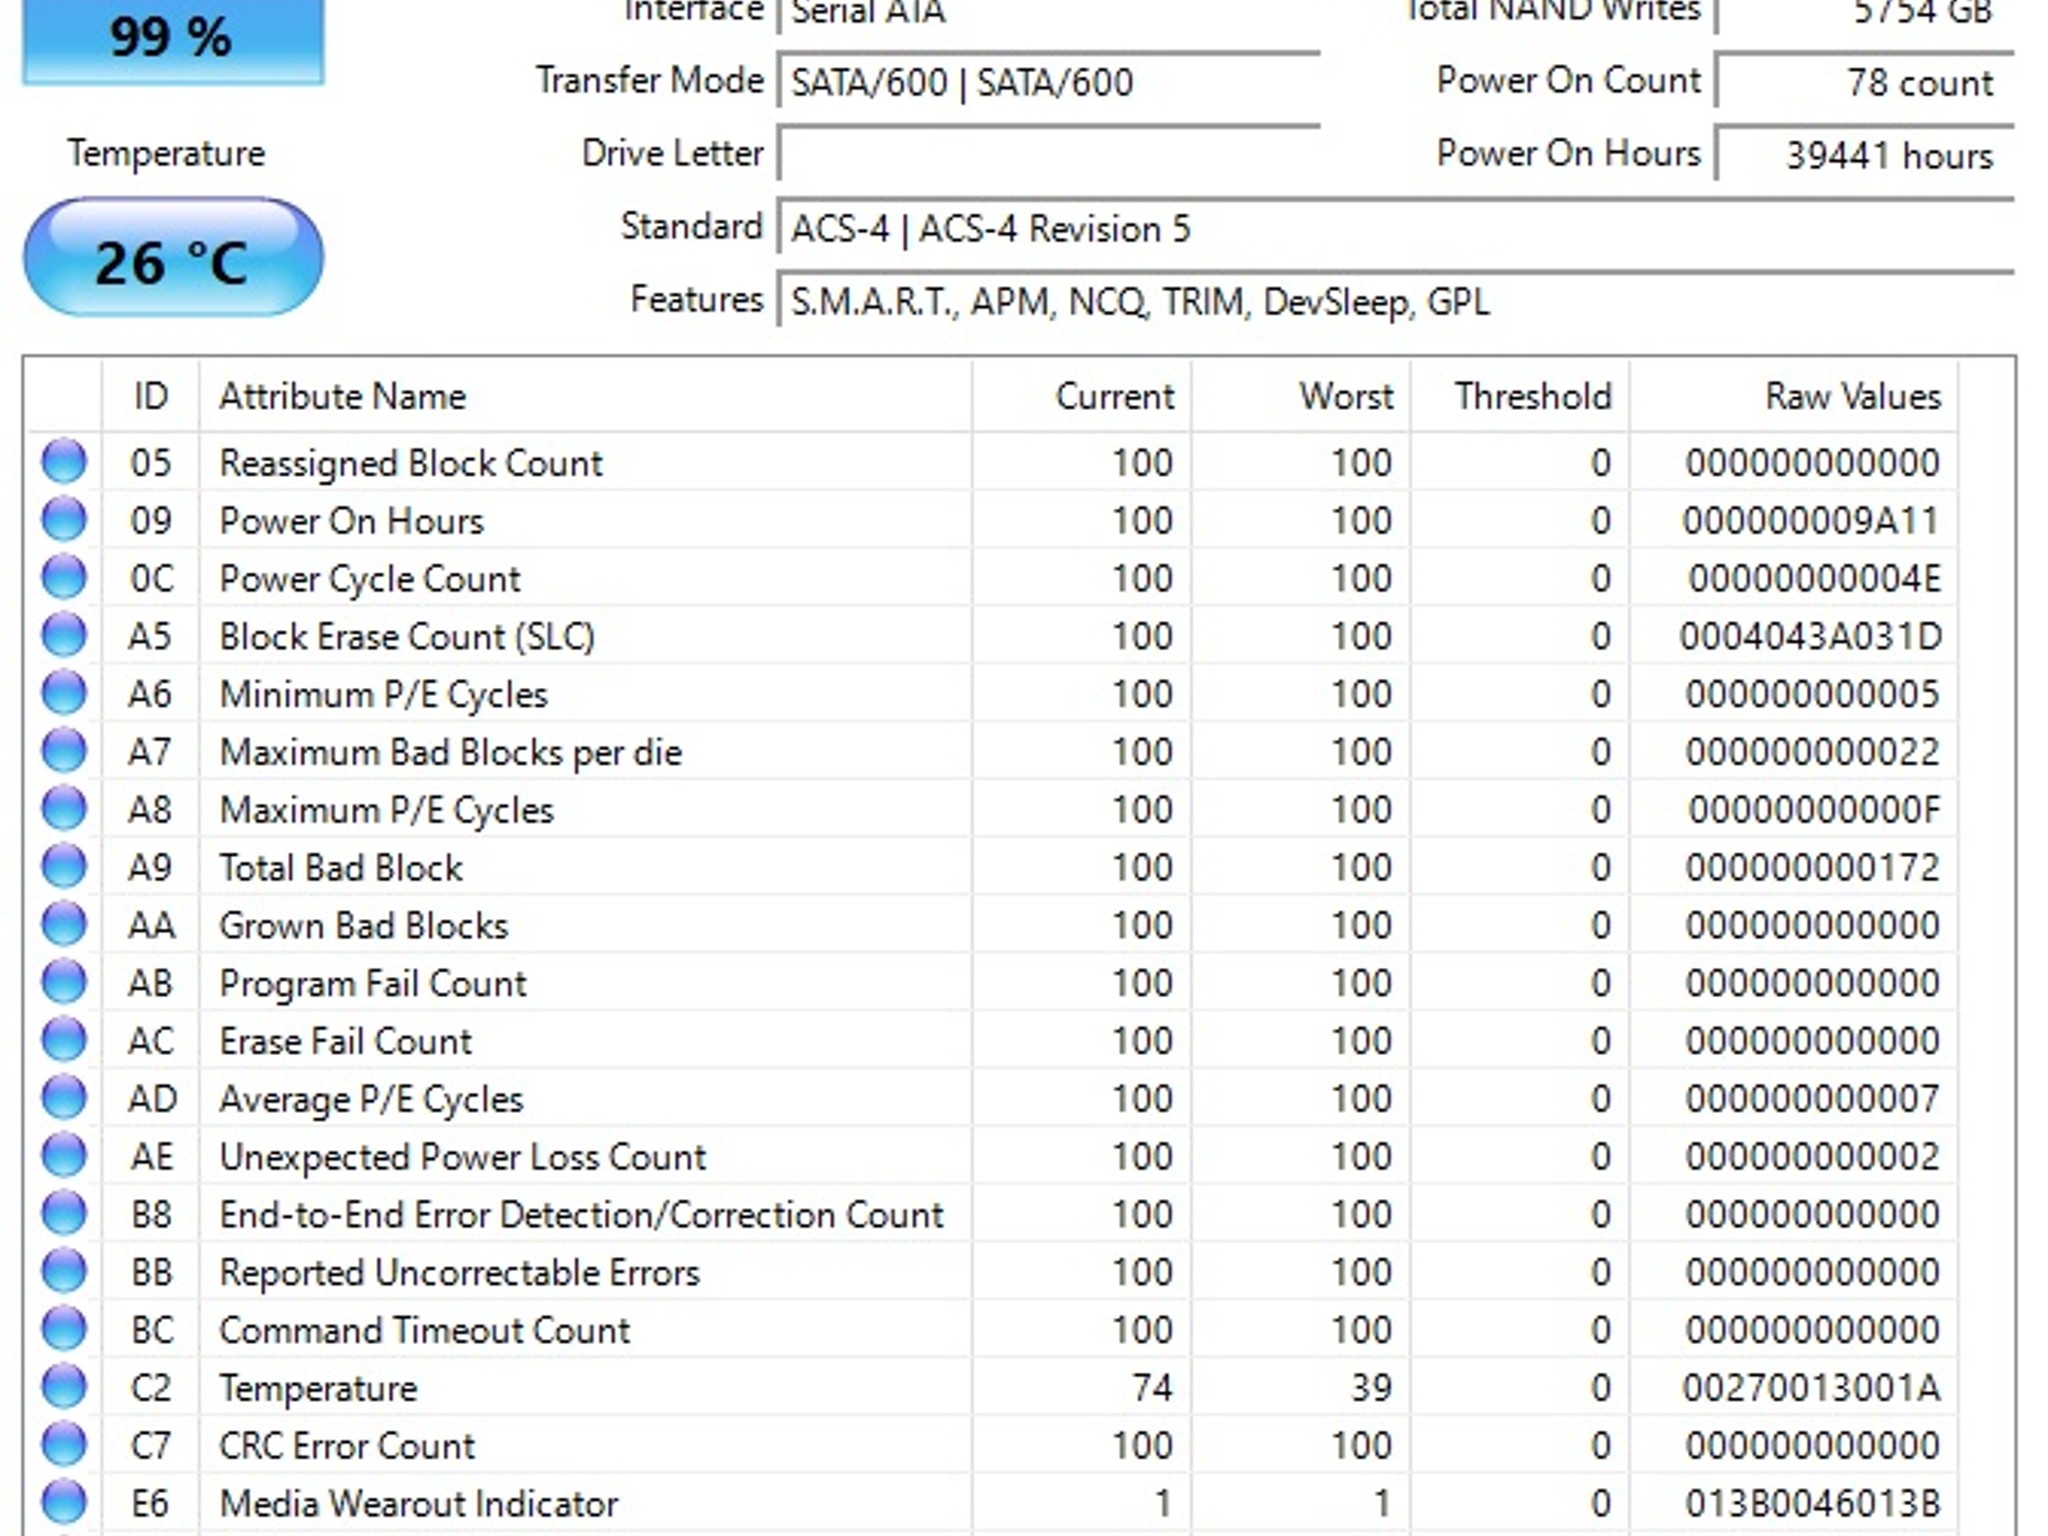Click raw value 00270013001A
The image size is (2048, 1536).
(1811, 1388)
